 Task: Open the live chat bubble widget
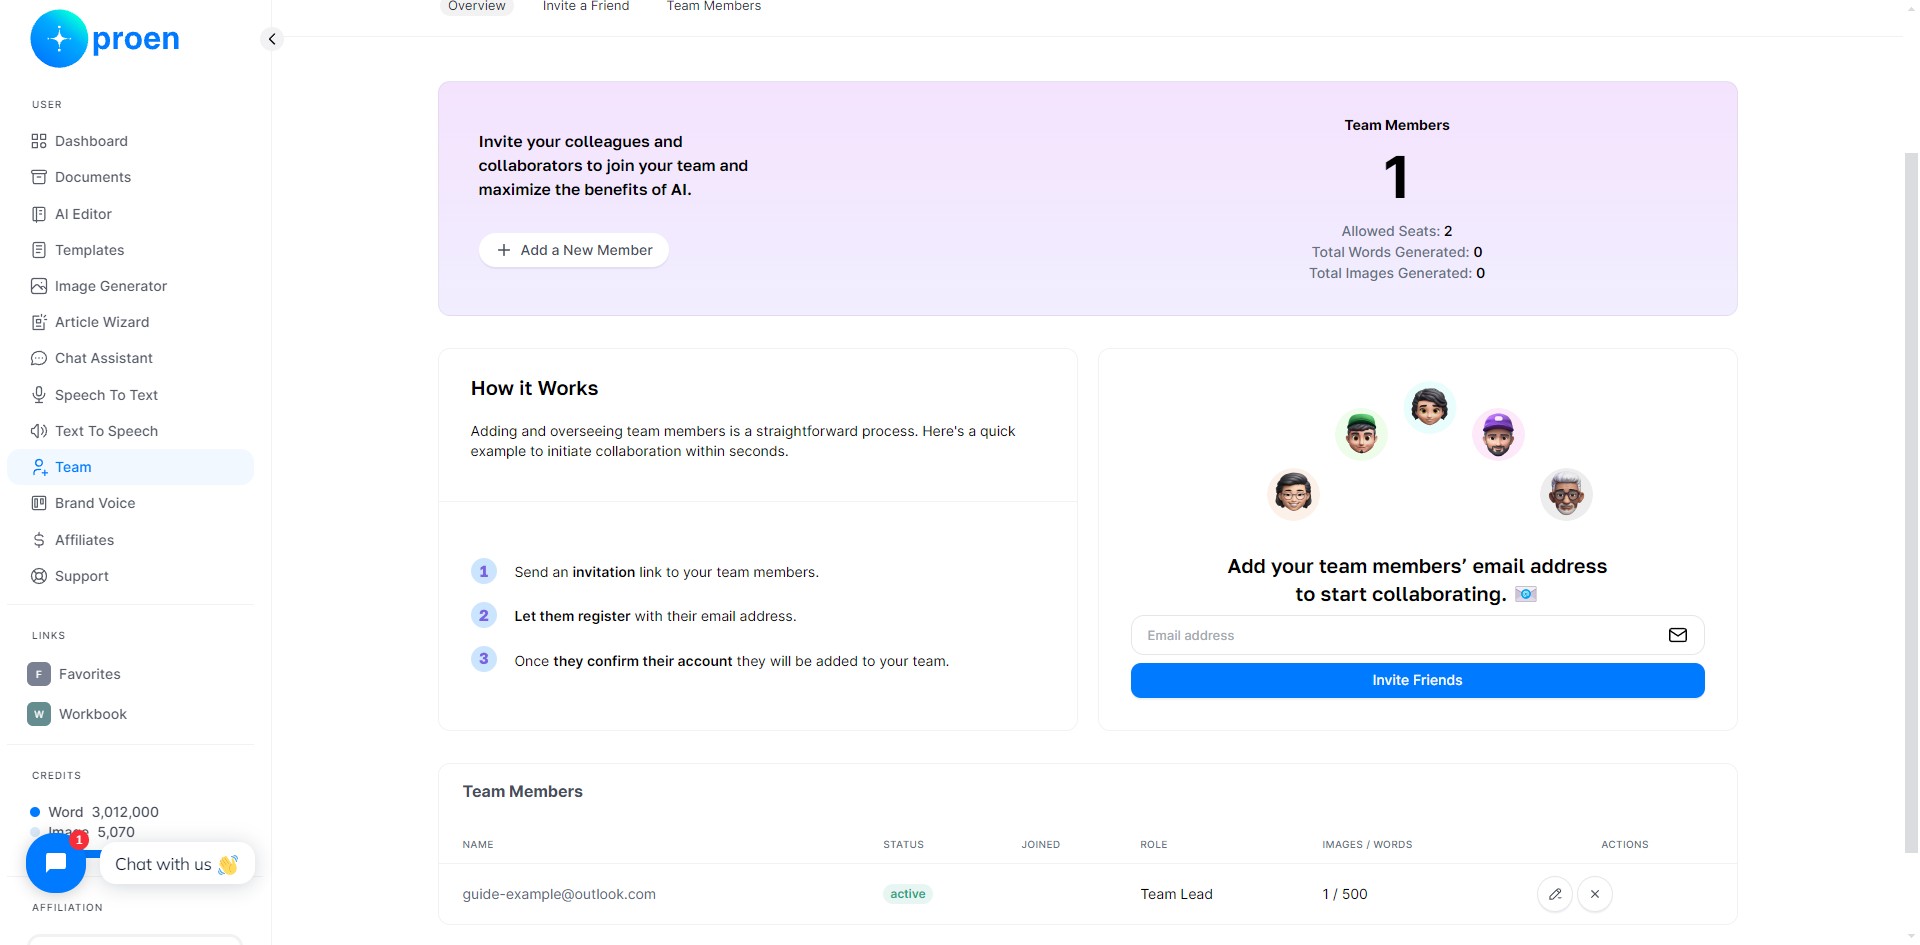click(56, 863)
